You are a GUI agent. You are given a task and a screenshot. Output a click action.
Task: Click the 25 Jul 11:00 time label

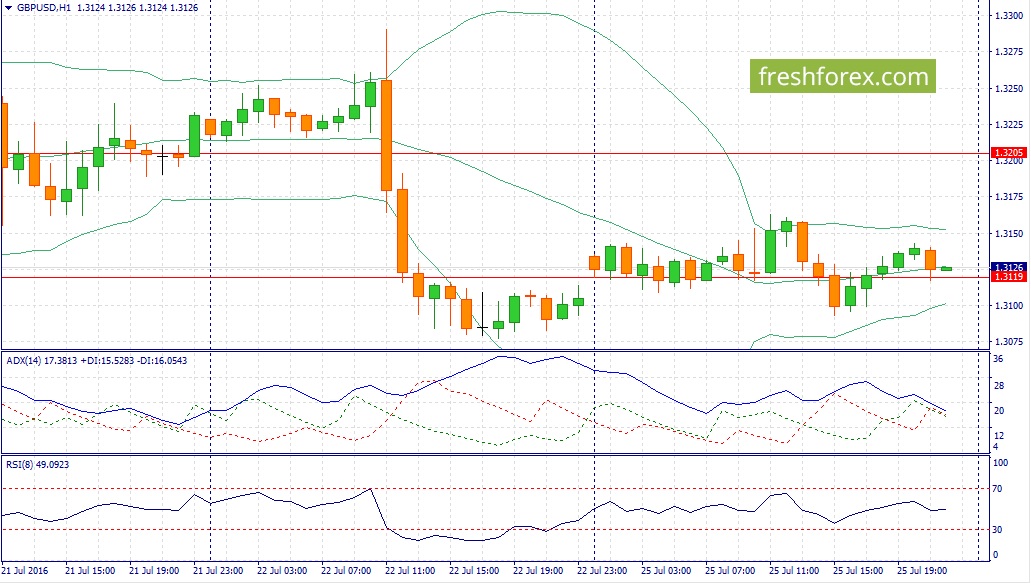[x=794, y=571]
